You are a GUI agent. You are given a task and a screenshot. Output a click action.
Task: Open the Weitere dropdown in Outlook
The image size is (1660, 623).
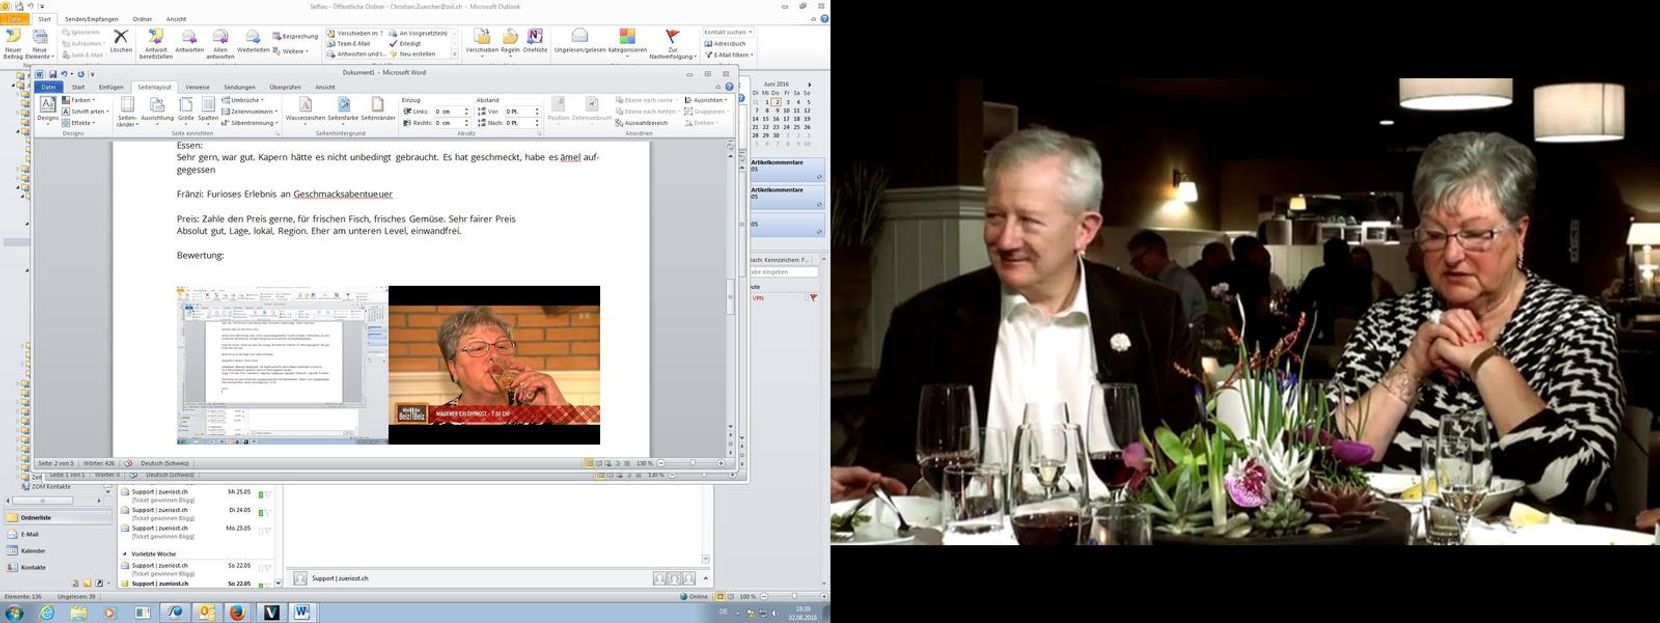click(x=292, y=51)
